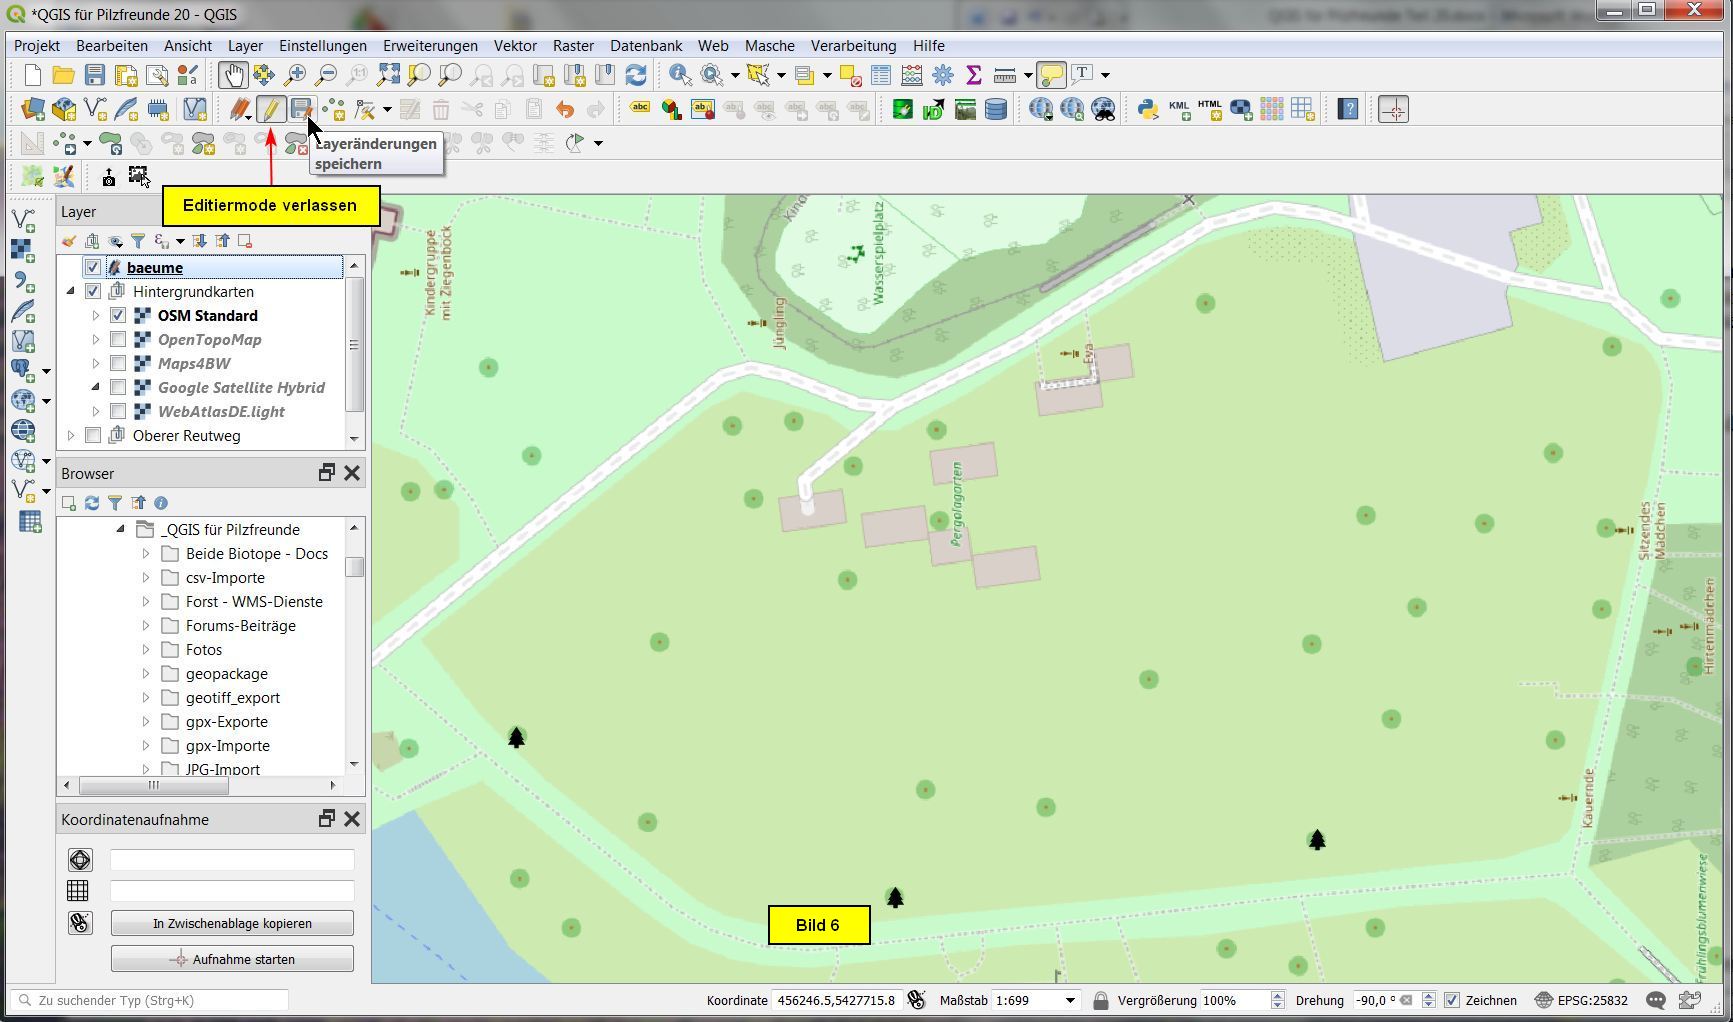Click the Toggle Editing pencil icon
Viewport: 1733px width, 1022px height.
pos(270,110)
